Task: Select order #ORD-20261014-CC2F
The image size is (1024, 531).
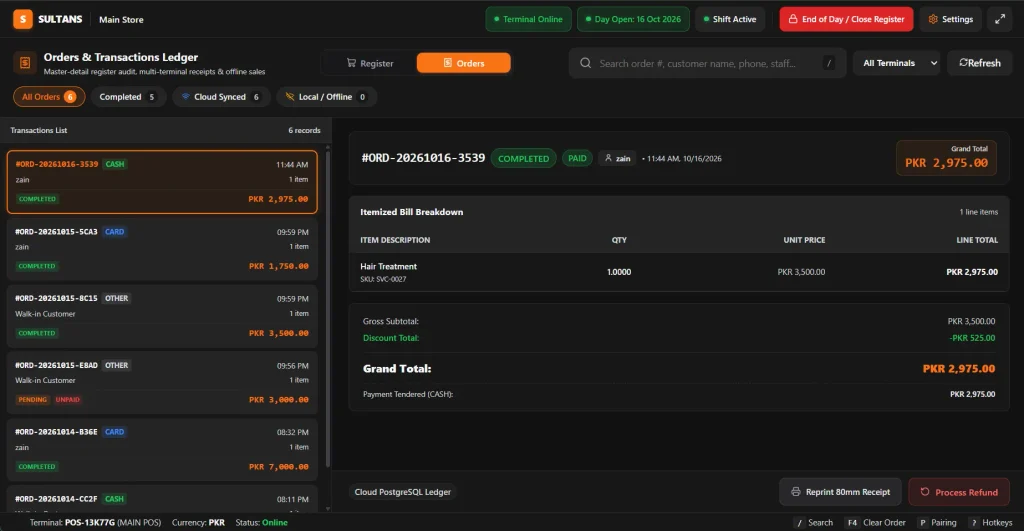Action: (162, 498)
